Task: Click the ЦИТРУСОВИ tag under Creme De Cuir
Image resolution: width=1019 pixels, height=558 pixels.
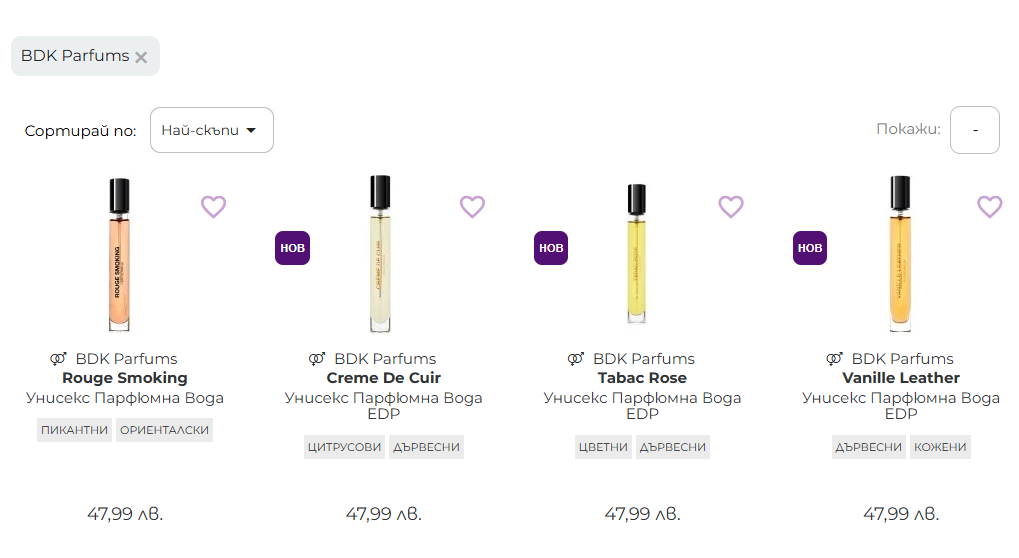Action: coord(344,447)
